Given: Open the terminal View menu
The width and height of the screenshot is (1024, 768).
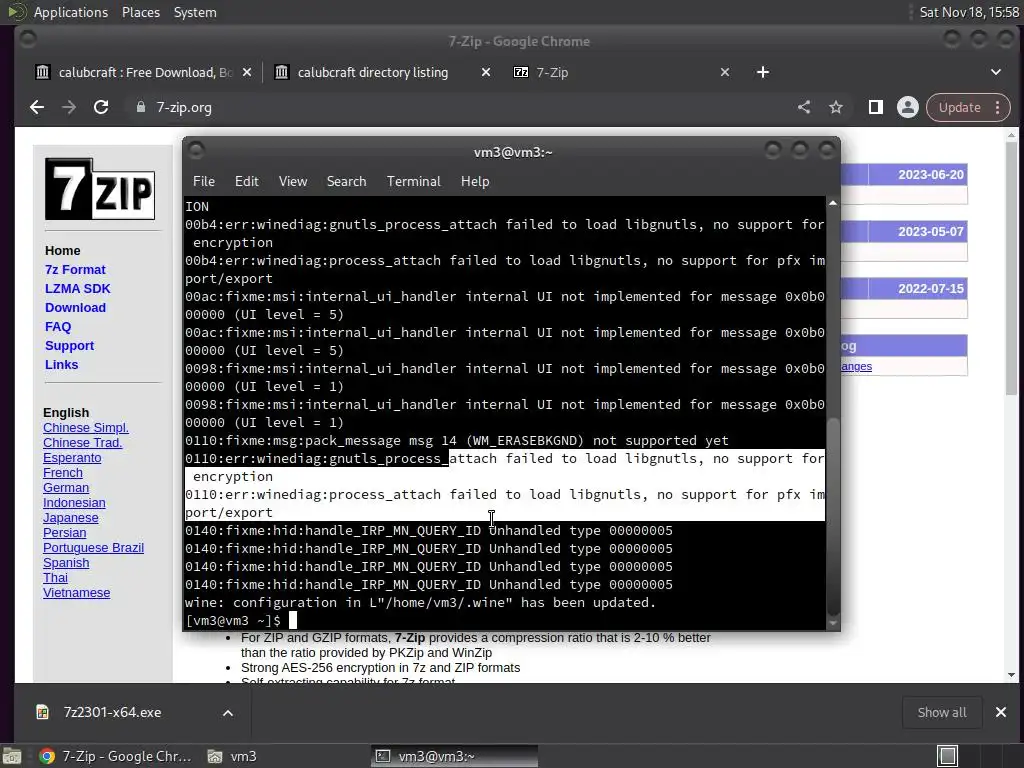Looking at the screenshot, I should (x=293, y=181).
